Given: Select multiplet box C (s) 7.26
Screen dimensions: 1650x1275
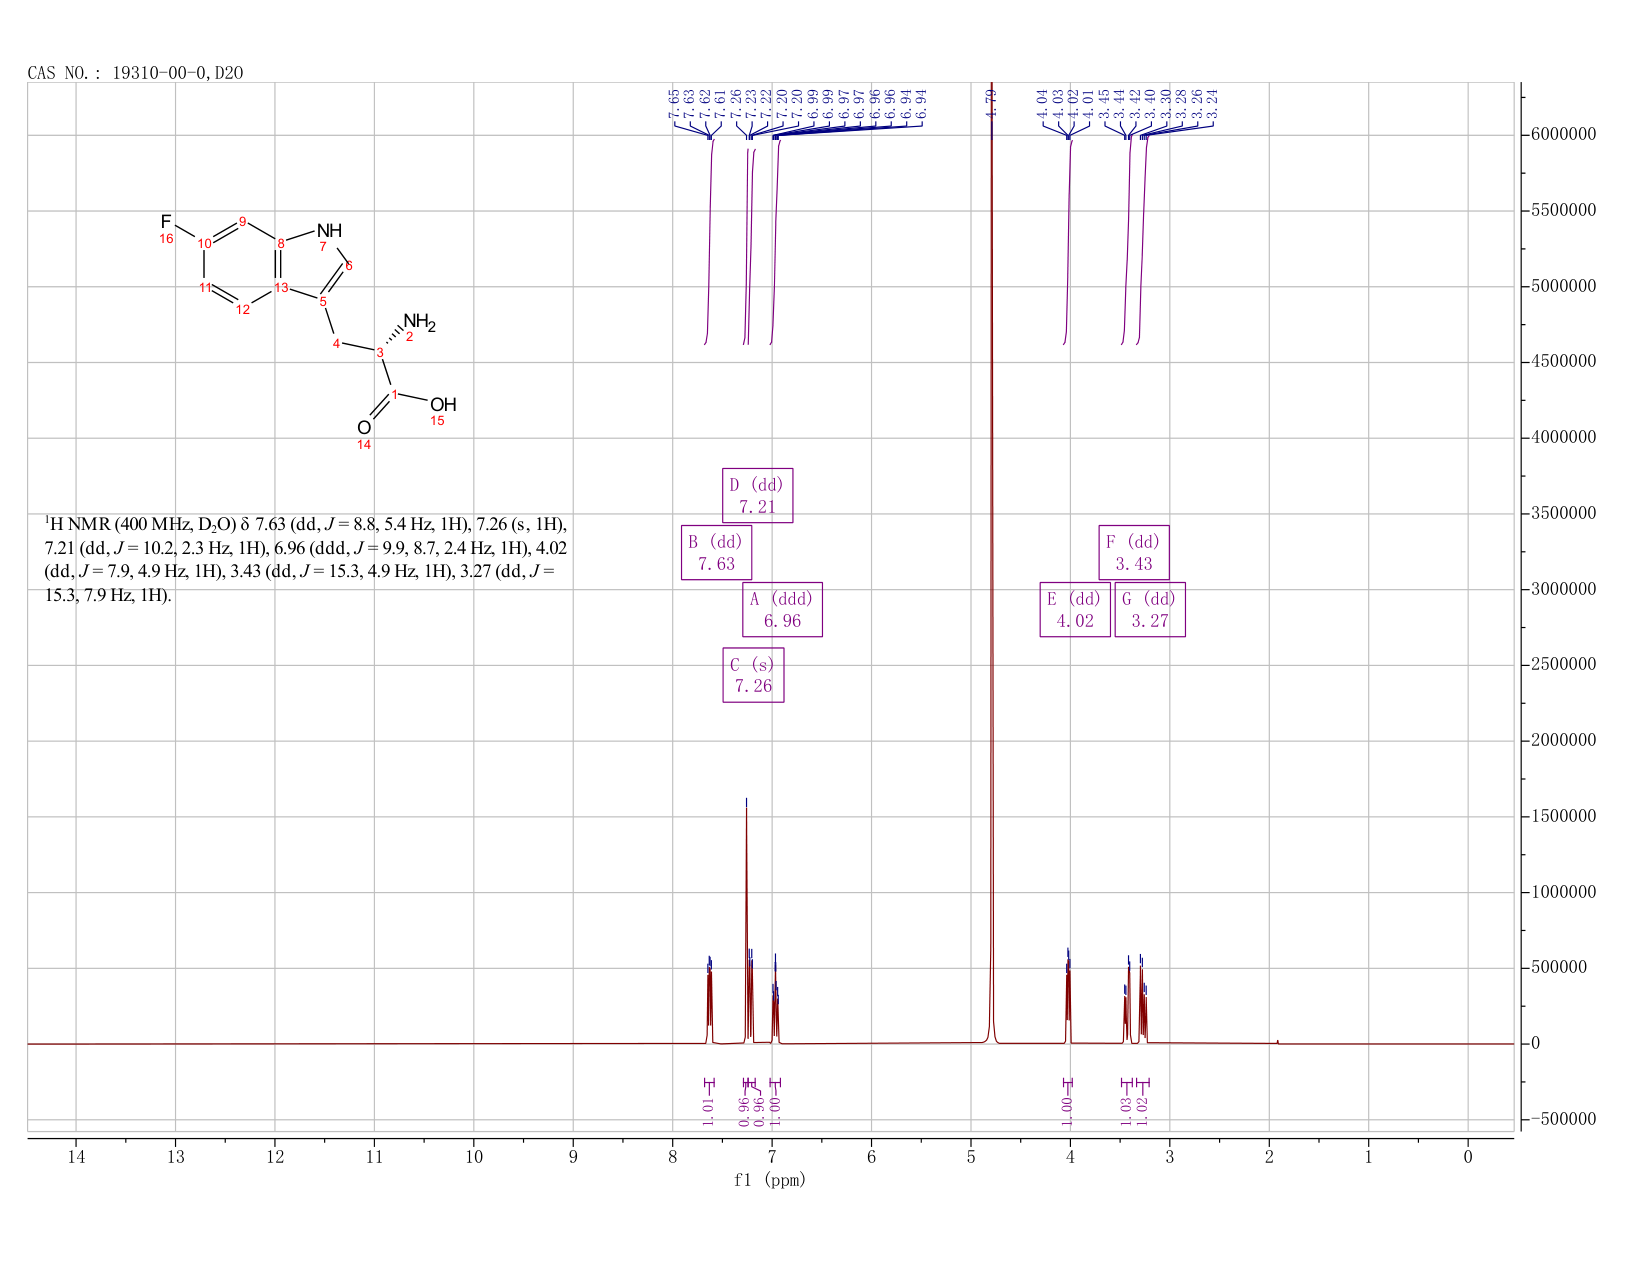Looking at the screenshot, I should pyautogui.click(x=753, y=675).
